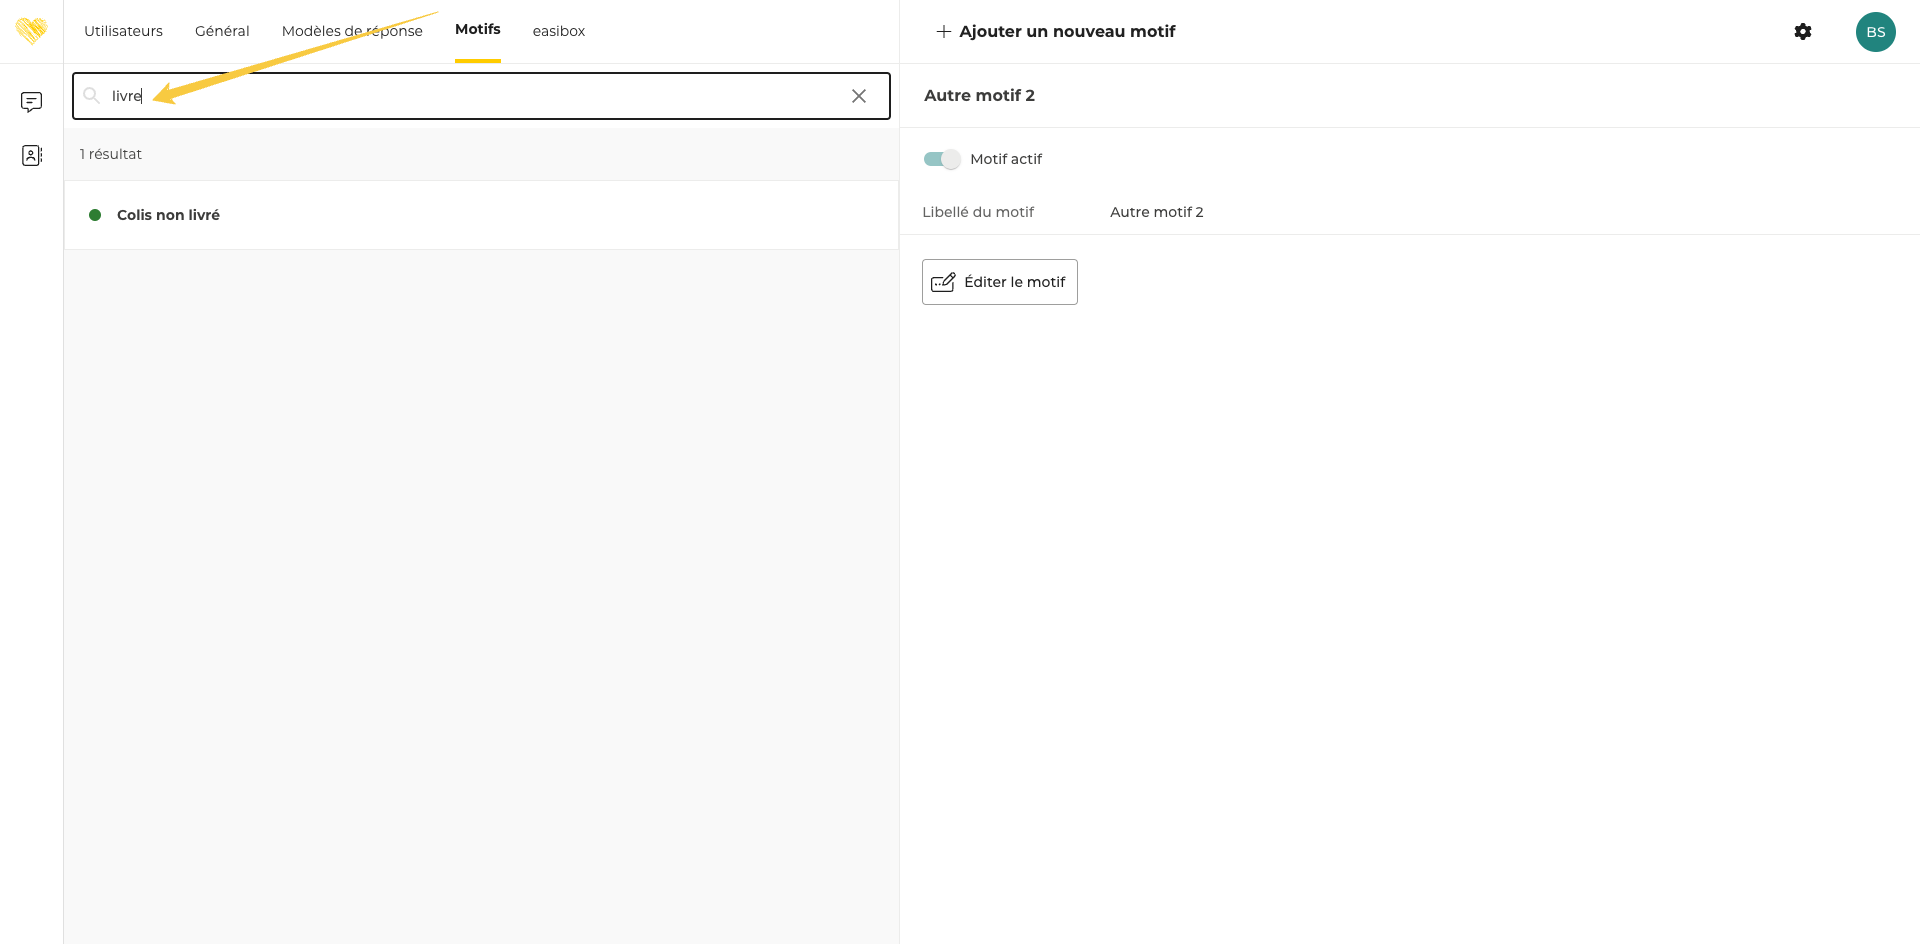Click the magnifying glass search icon
The height and width of the screenshot is (944, 1920).
(x=92, y=96)
